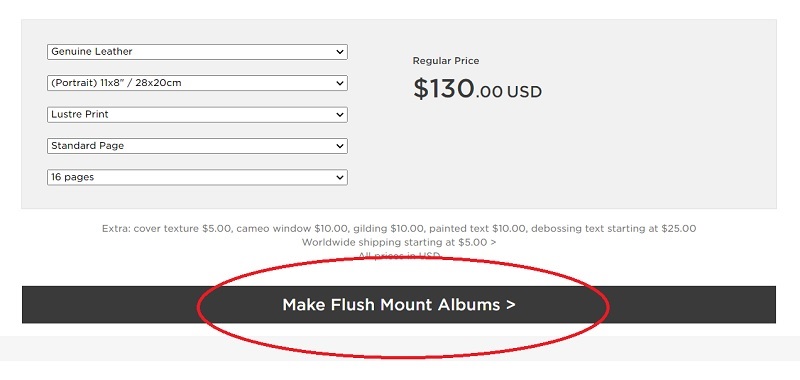
Task: Click the USD currency text beside price
Action: [x=524, y=92]
